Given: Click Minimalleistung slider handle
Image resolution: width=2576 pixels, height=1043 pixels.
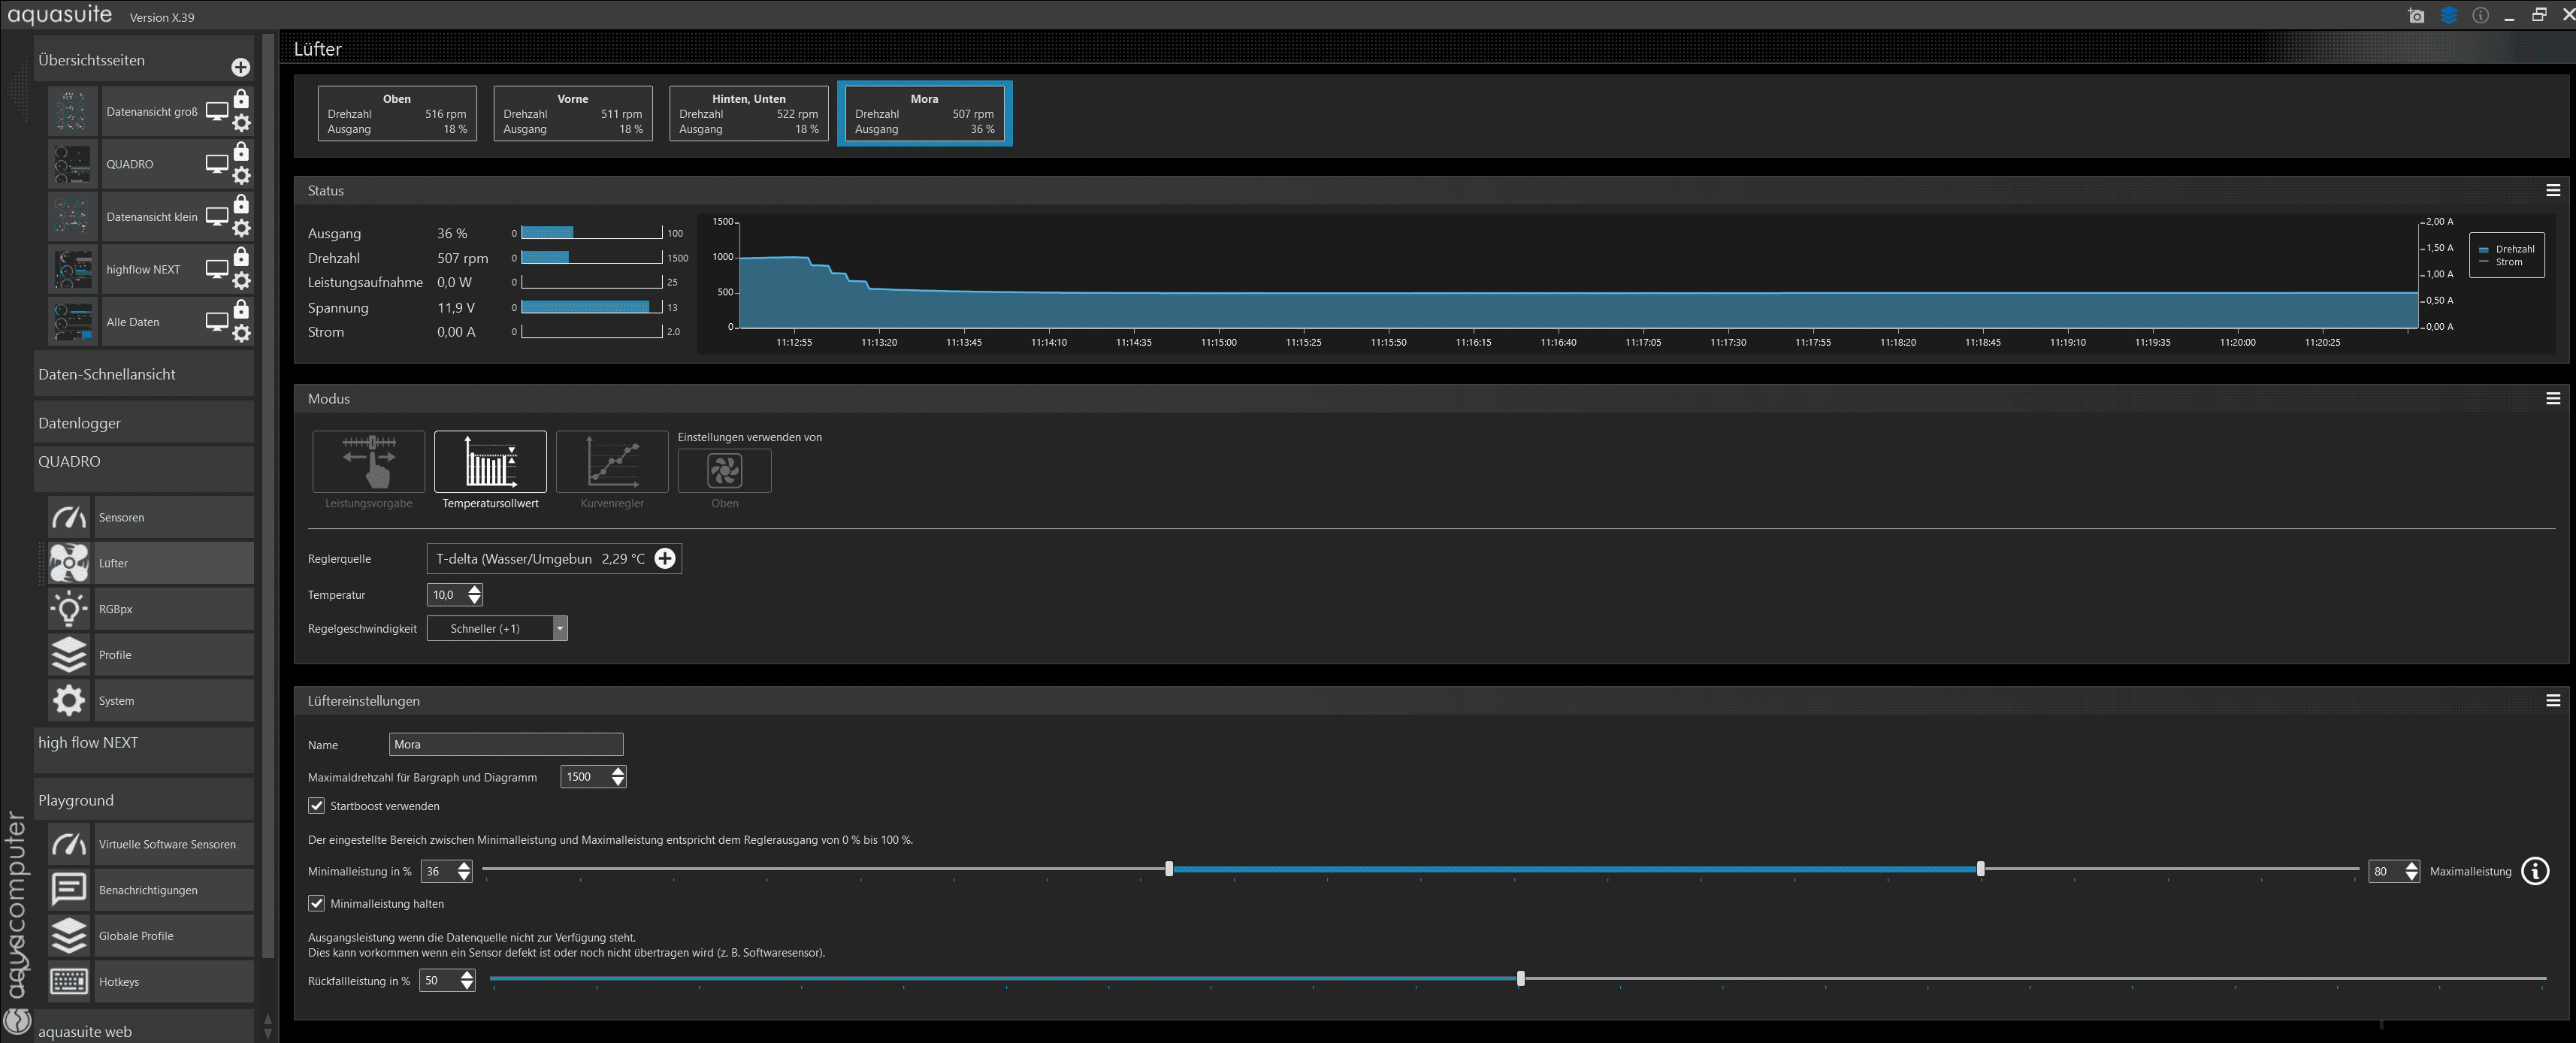Looking at the screenshot, I should click(1169, 869).
